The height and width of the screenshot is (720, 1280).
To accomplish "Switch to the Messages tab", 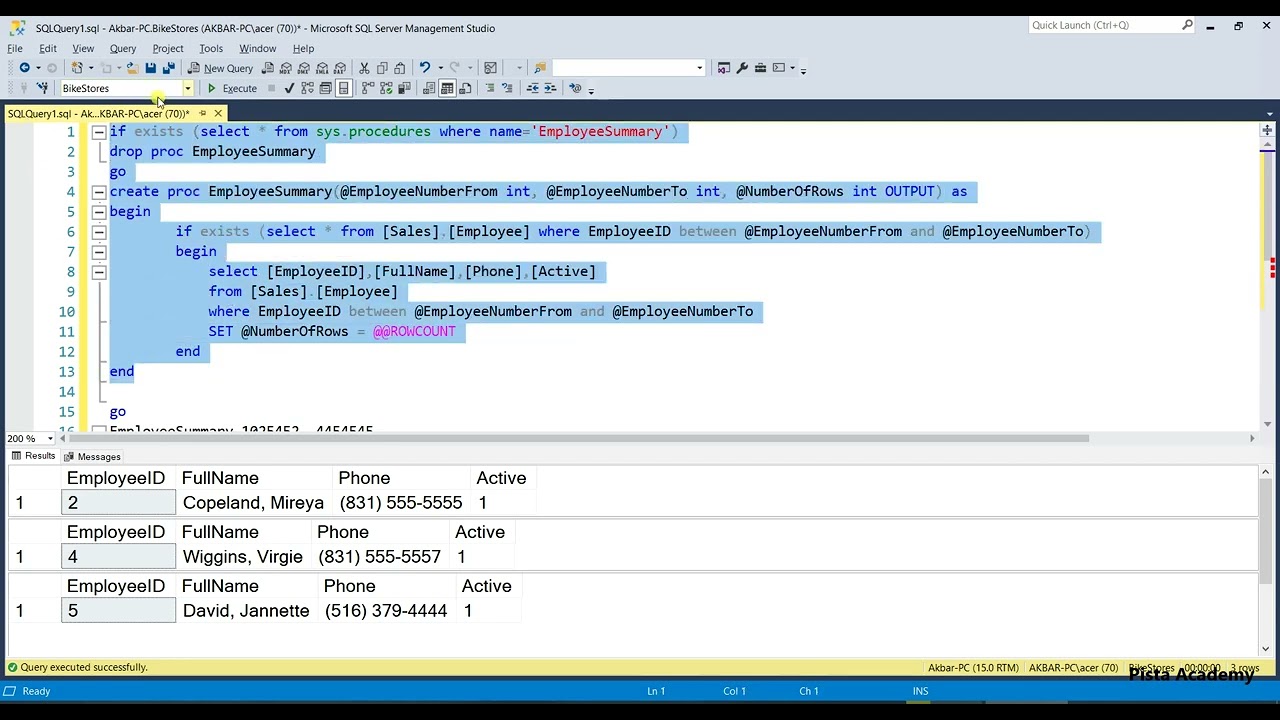I will 92,456.
